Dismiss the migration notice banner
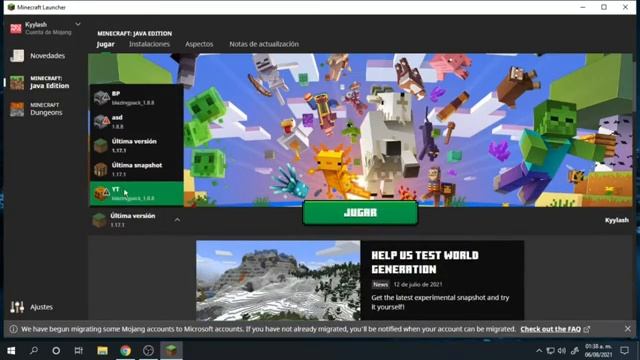The image size is (640, 360). coord(628,329)
